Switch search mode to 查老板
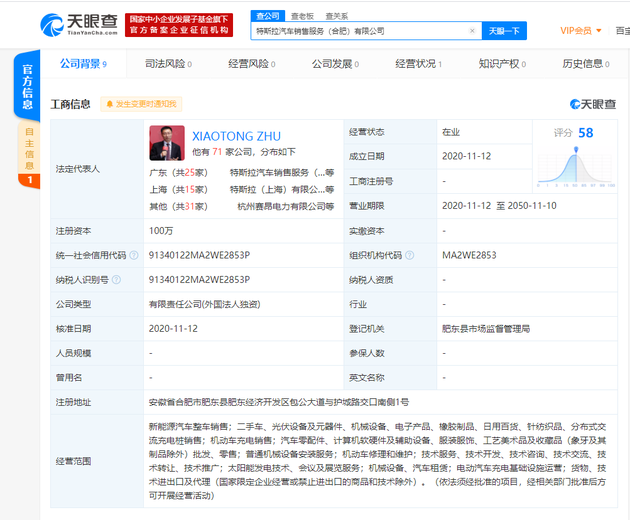Screen dimensions: 630x520 click(302, 16)
